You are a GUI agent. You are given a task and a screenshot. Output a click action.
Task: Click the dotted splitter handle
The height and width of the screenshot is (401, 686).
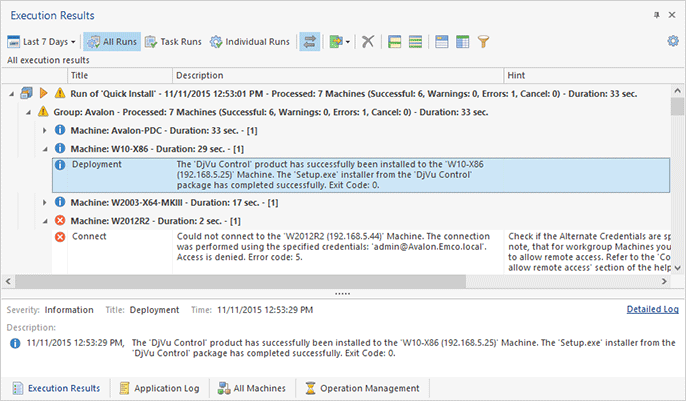point(343,294)
